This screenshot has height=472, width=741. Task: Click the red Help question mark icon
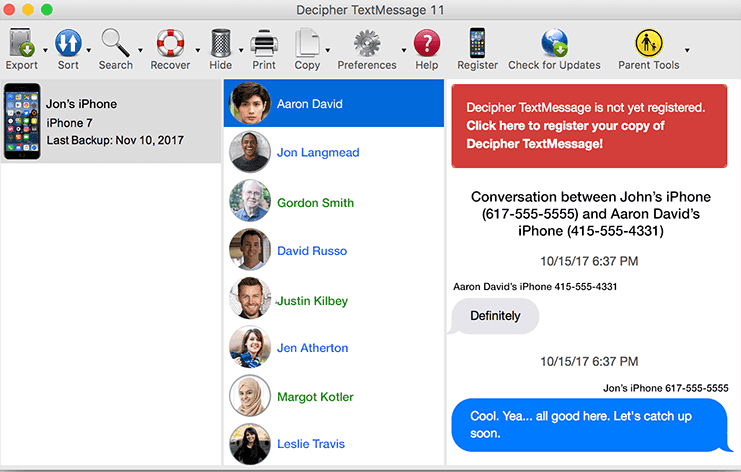click(427, 43)
